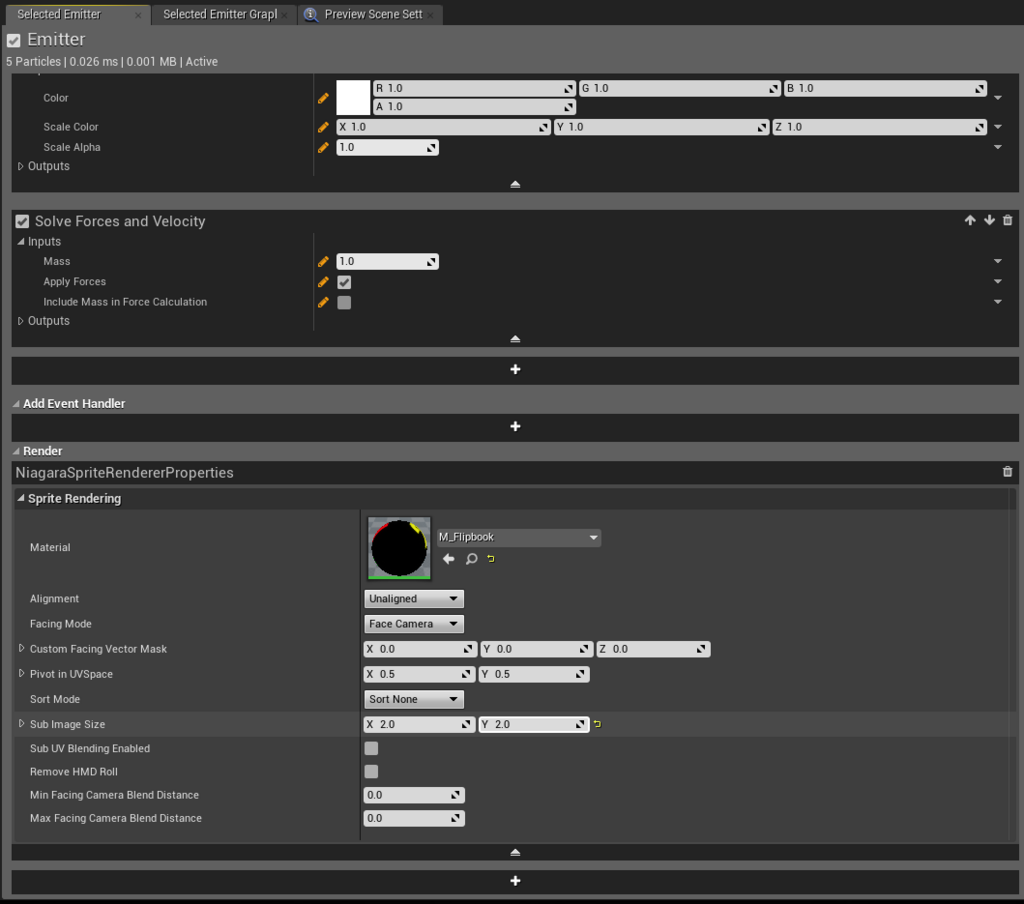Click the Color R value field

473,88
